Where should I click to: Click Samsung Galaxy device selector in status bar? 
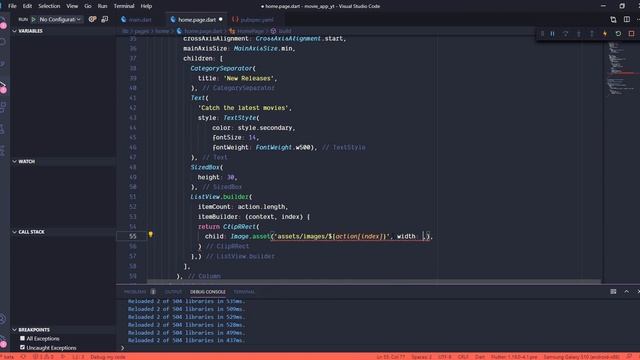pos(582,357)
